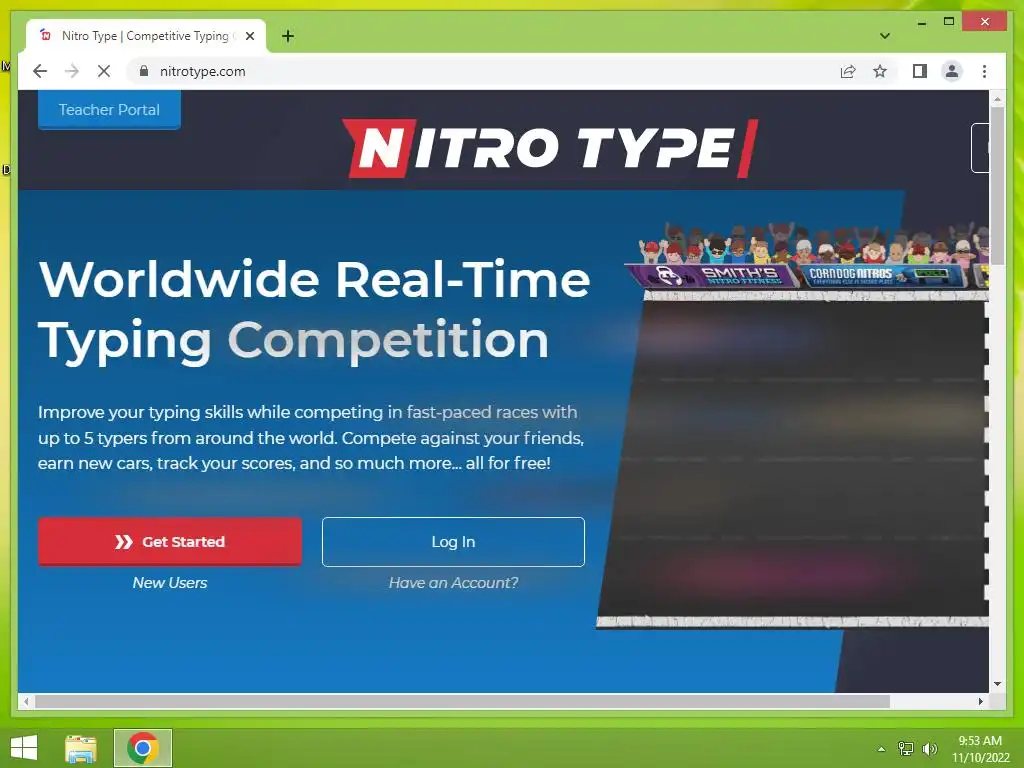
Task: Bookmark this page with star icon
Action: 880,71
